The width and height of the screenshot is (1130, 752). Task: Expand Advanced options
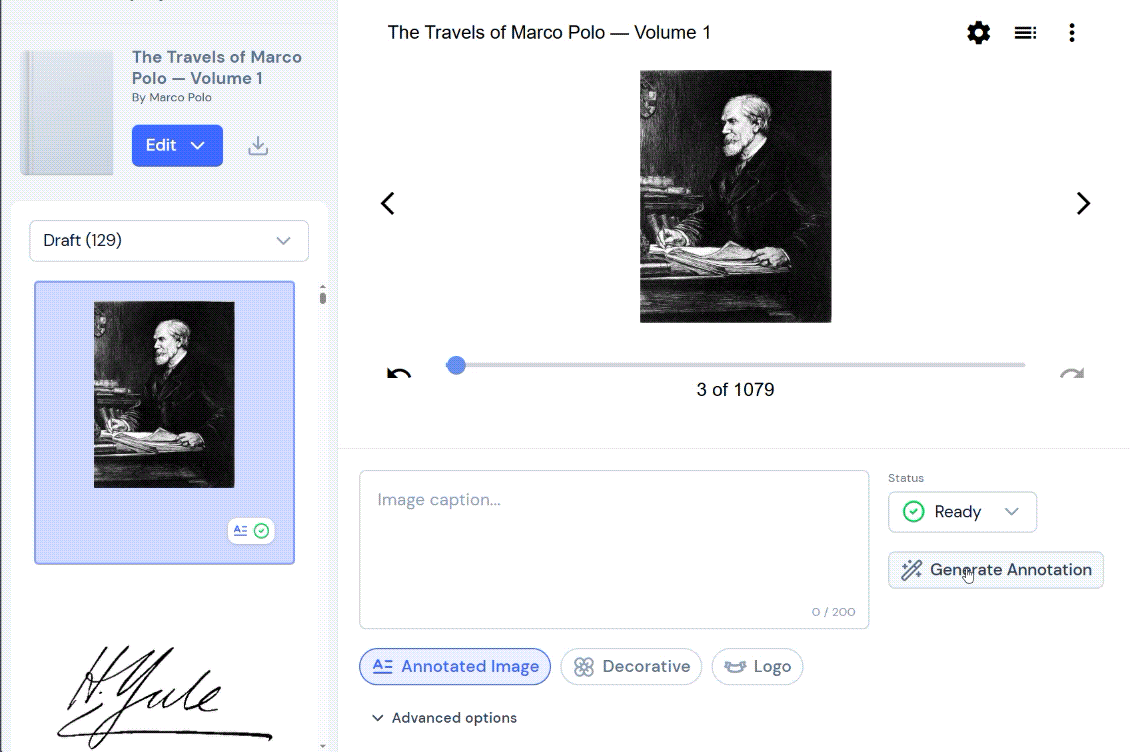click(x=444, y=718)
